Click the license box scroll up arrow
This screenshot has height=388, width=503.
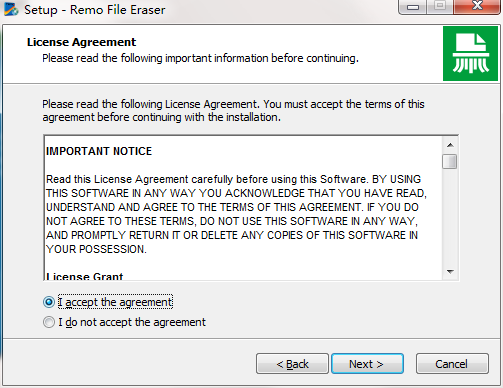click(450, 145)
